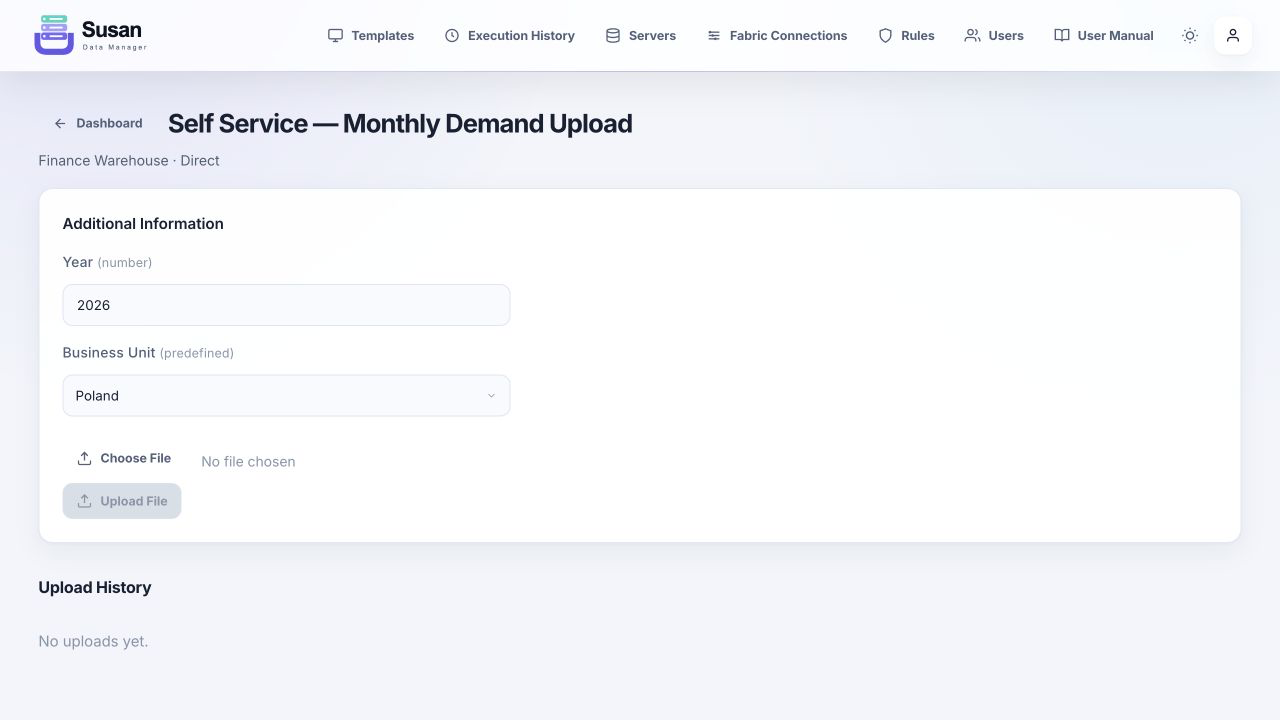Open the Templates nav item
1280x720 pixels.
click(x=371, y=35)
